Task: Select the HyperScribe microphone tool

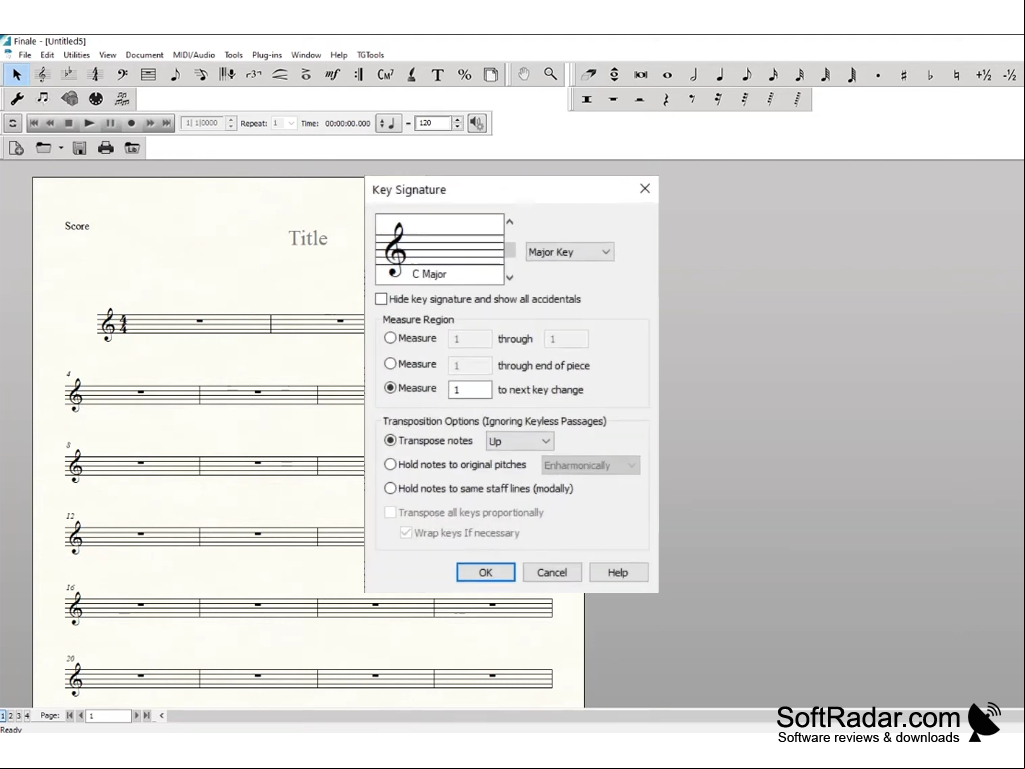Action: [x=227, y=75]
